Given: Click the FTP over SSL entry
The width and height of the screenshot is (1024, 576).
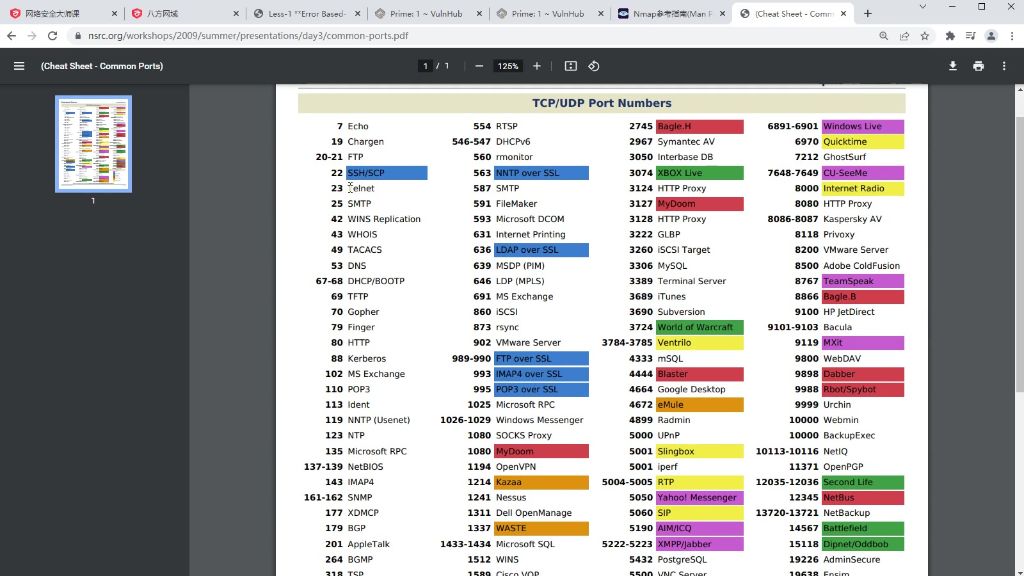Looking at the screenshot, I should tap(541, 359).
